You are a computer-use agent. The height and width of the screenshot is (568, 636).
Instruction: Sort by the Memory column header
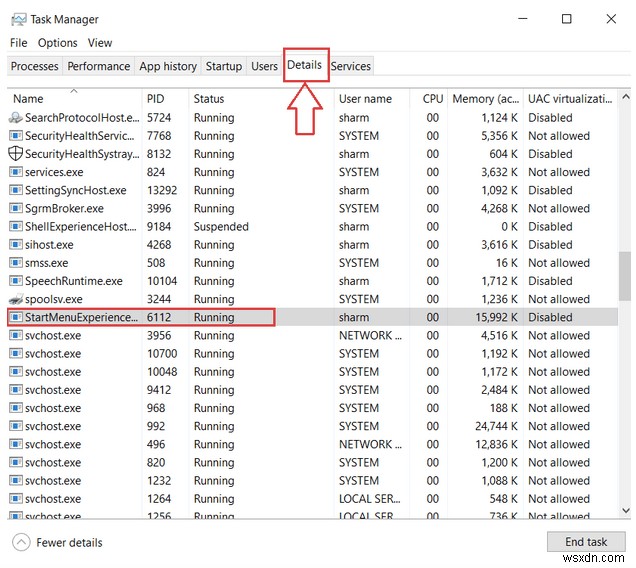coord(486,99)
